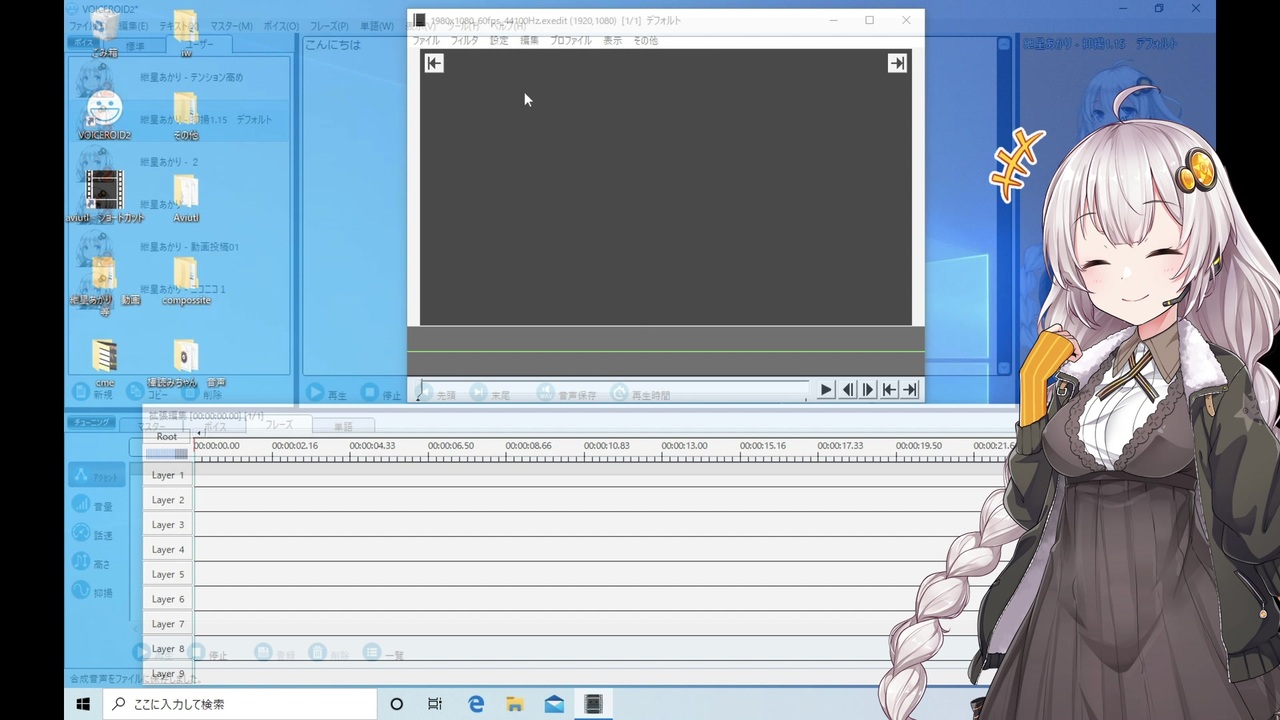Switch to フレーズ tab in VOICEROID2
The image size is (1280, 720).
tap(279, 425)
